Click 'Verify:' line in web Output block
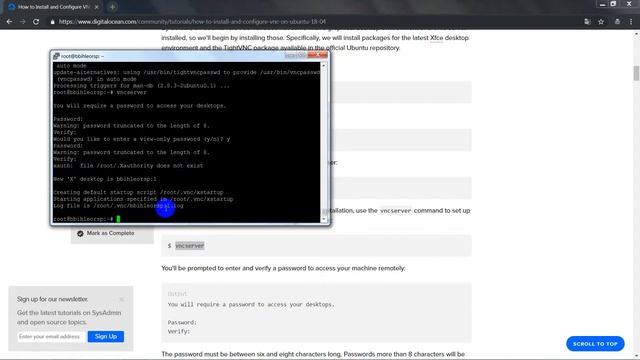640x360 pixels. 179,331
